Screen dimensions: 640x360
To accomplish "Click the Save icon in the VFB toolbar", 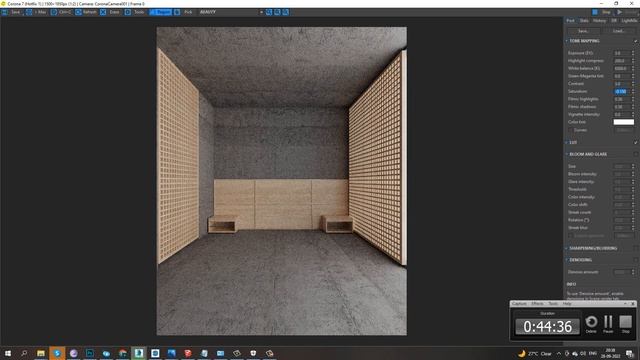I will 4,12.
